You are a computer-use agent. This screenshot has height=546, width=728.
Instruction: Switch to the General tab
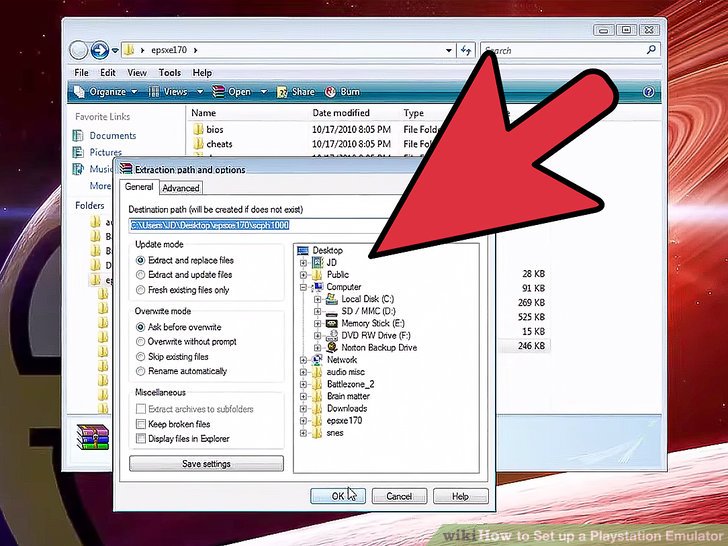point(139,187)
